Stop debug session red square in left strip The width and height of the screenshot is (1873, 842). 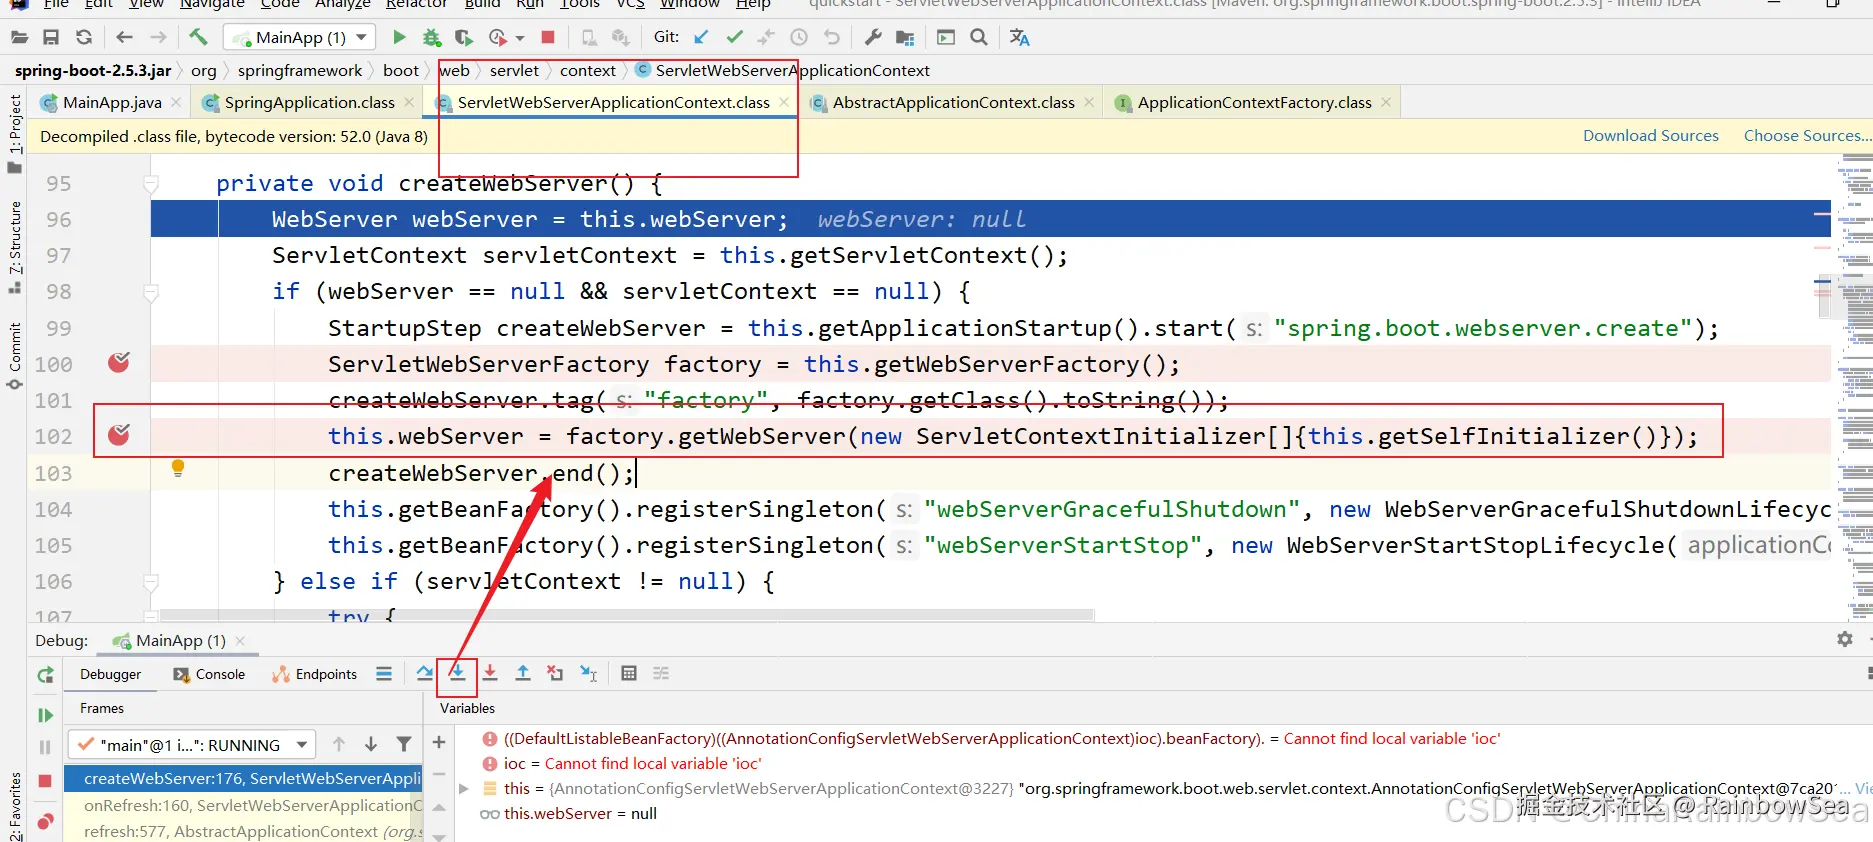[x=45, y=780]
